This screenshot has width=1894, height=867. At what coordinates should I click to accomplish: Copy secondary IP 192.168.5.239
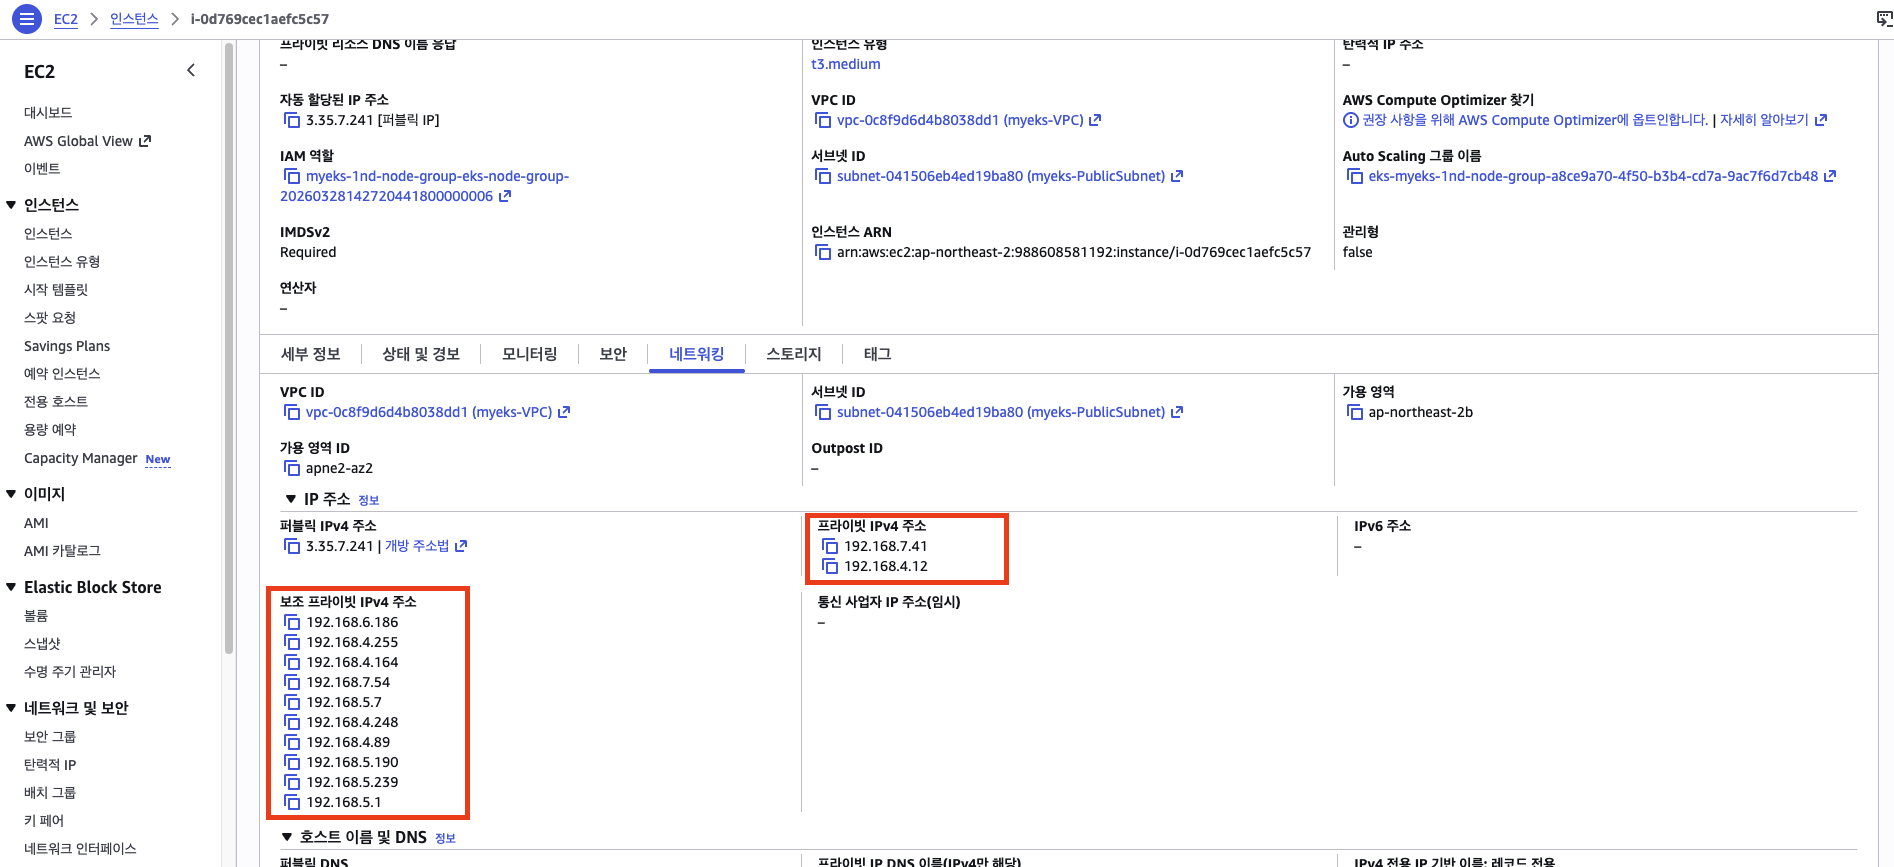point(292,782)
